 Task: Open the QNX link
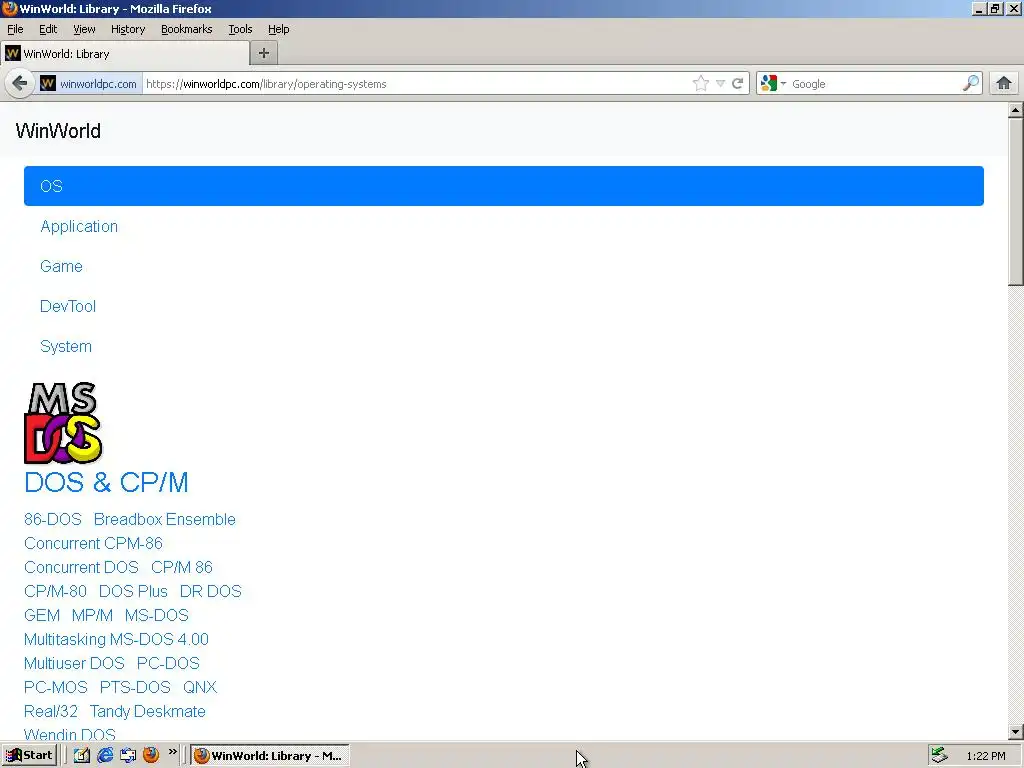click(x=200, y=687)
